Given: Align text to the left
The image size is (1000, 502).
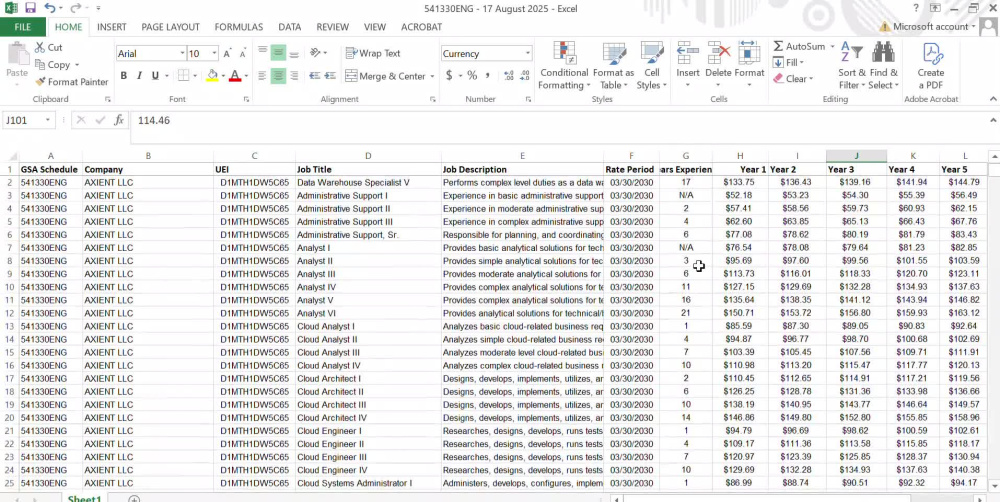Looking at the screenshot, I should pyautogui.click(x=262, y=76).
